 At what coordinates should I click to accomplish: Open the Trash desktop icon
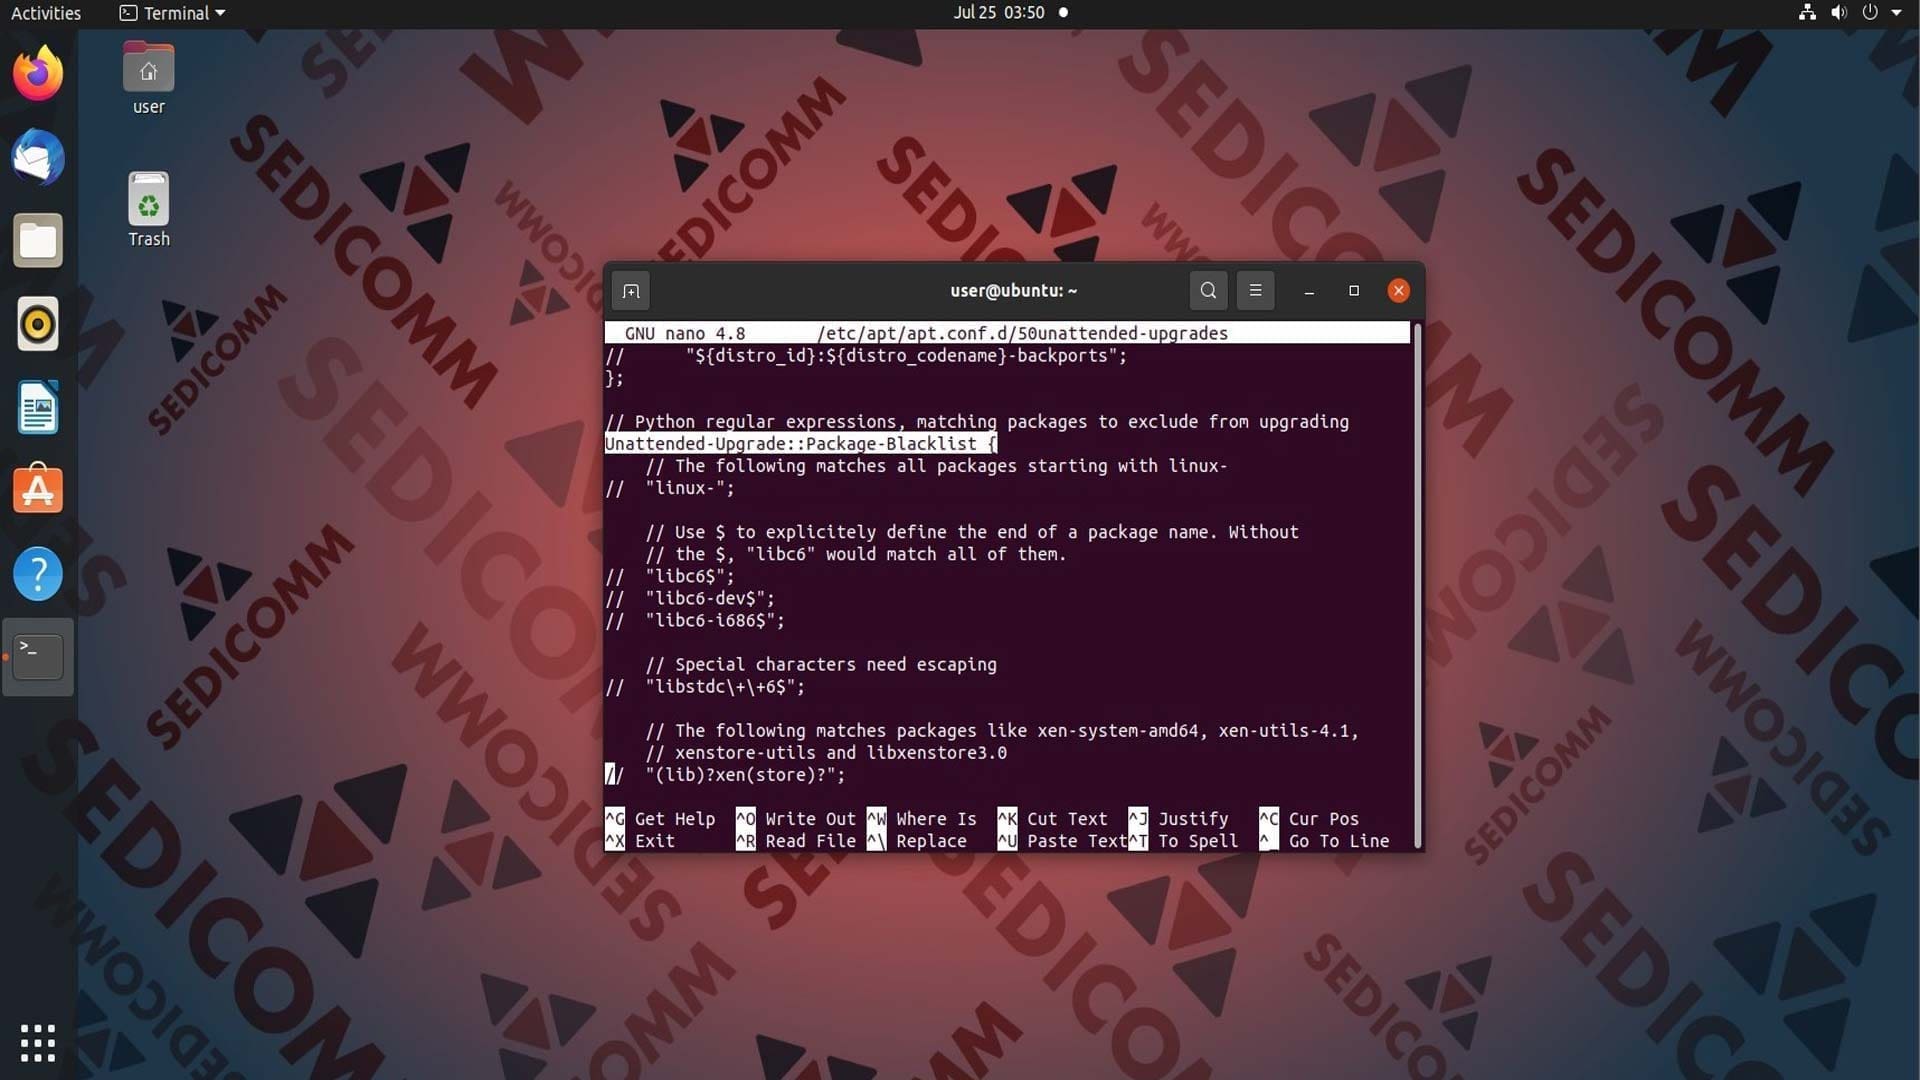coord(148,210)
